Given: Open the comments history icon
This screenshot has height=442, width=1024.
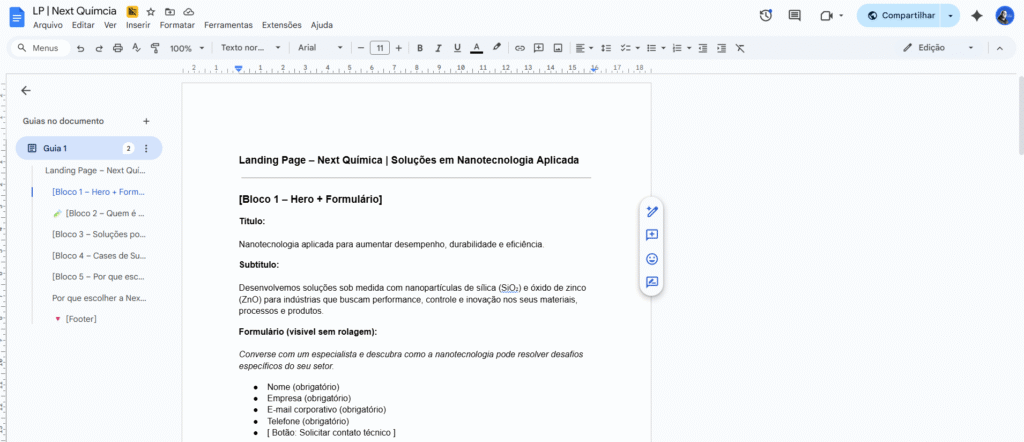Looking at the screenshot, I should (795, 15).
